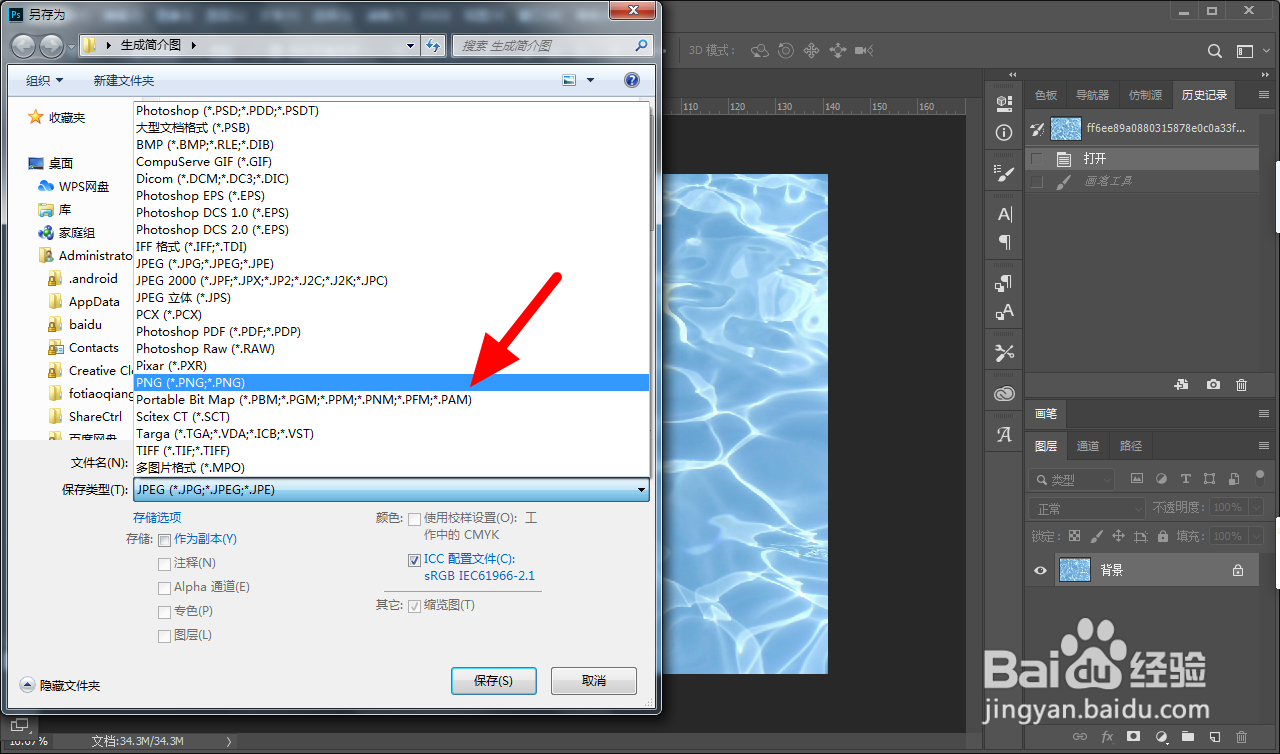Open the Info panel icon in dock
Viewport: 1280px width, 754px height.
(1004, 133)
